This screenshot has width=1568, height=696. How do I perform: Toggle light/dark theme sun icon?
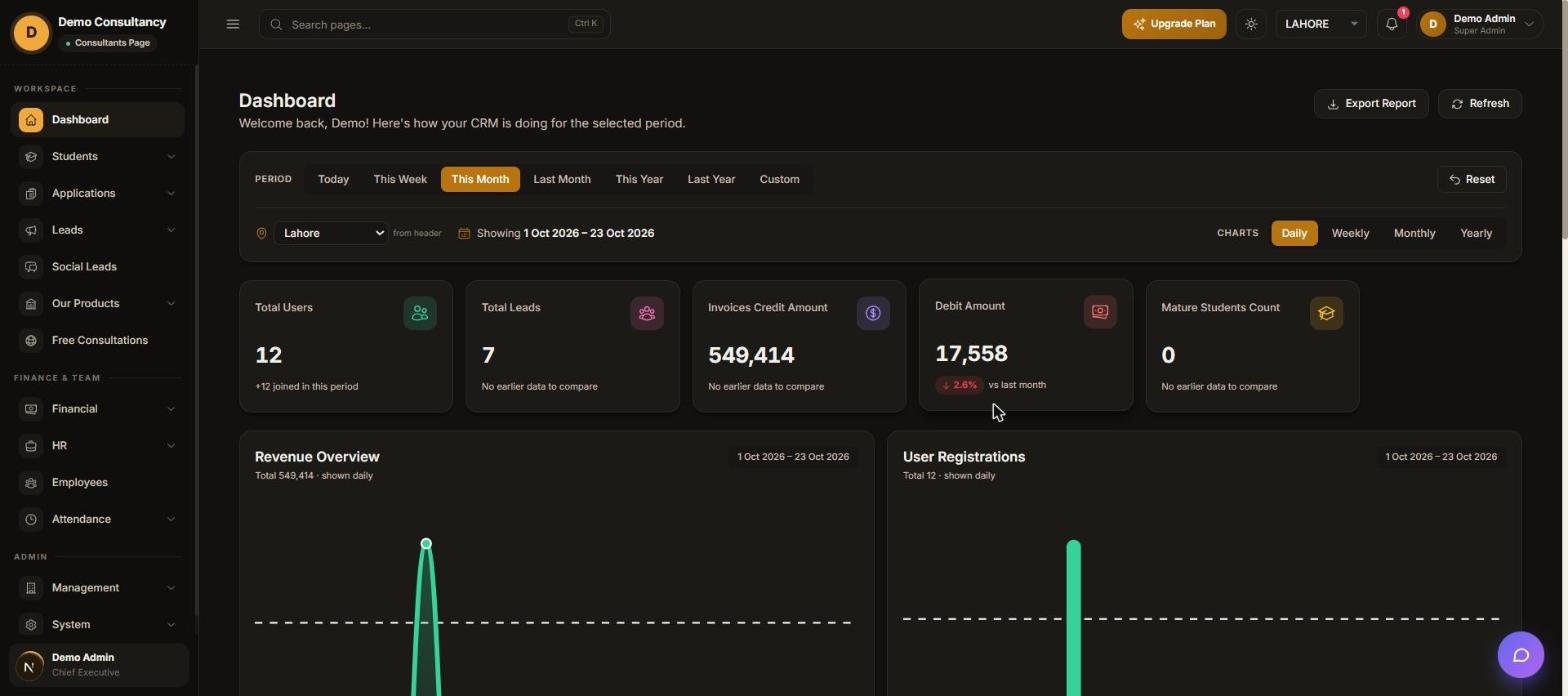coord(1251,24)
